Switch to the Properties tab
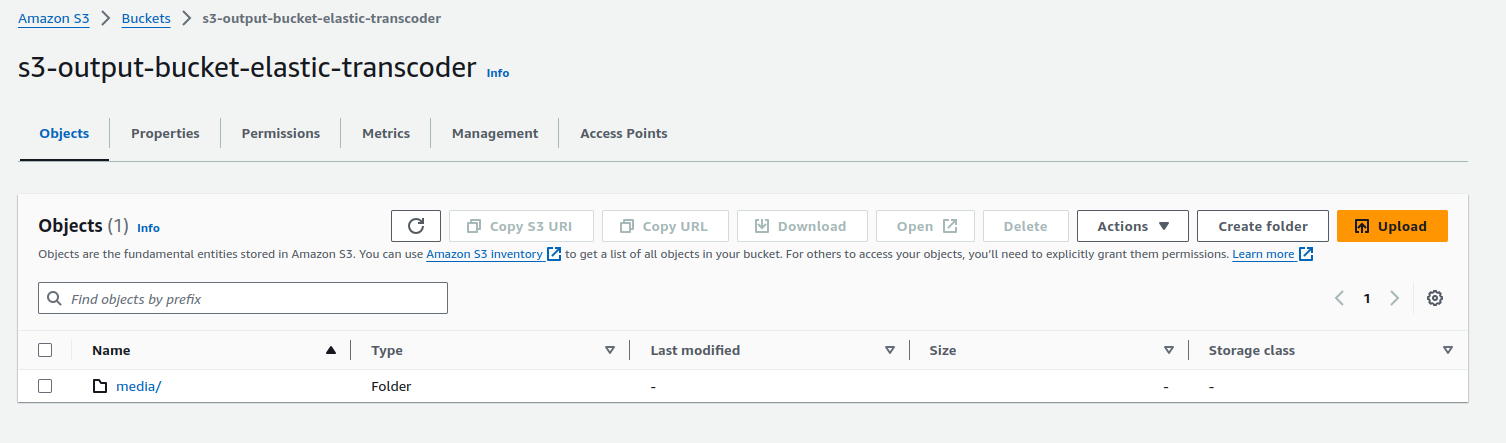The width and height of the screenshot is (1506, 443). point(165,133)
